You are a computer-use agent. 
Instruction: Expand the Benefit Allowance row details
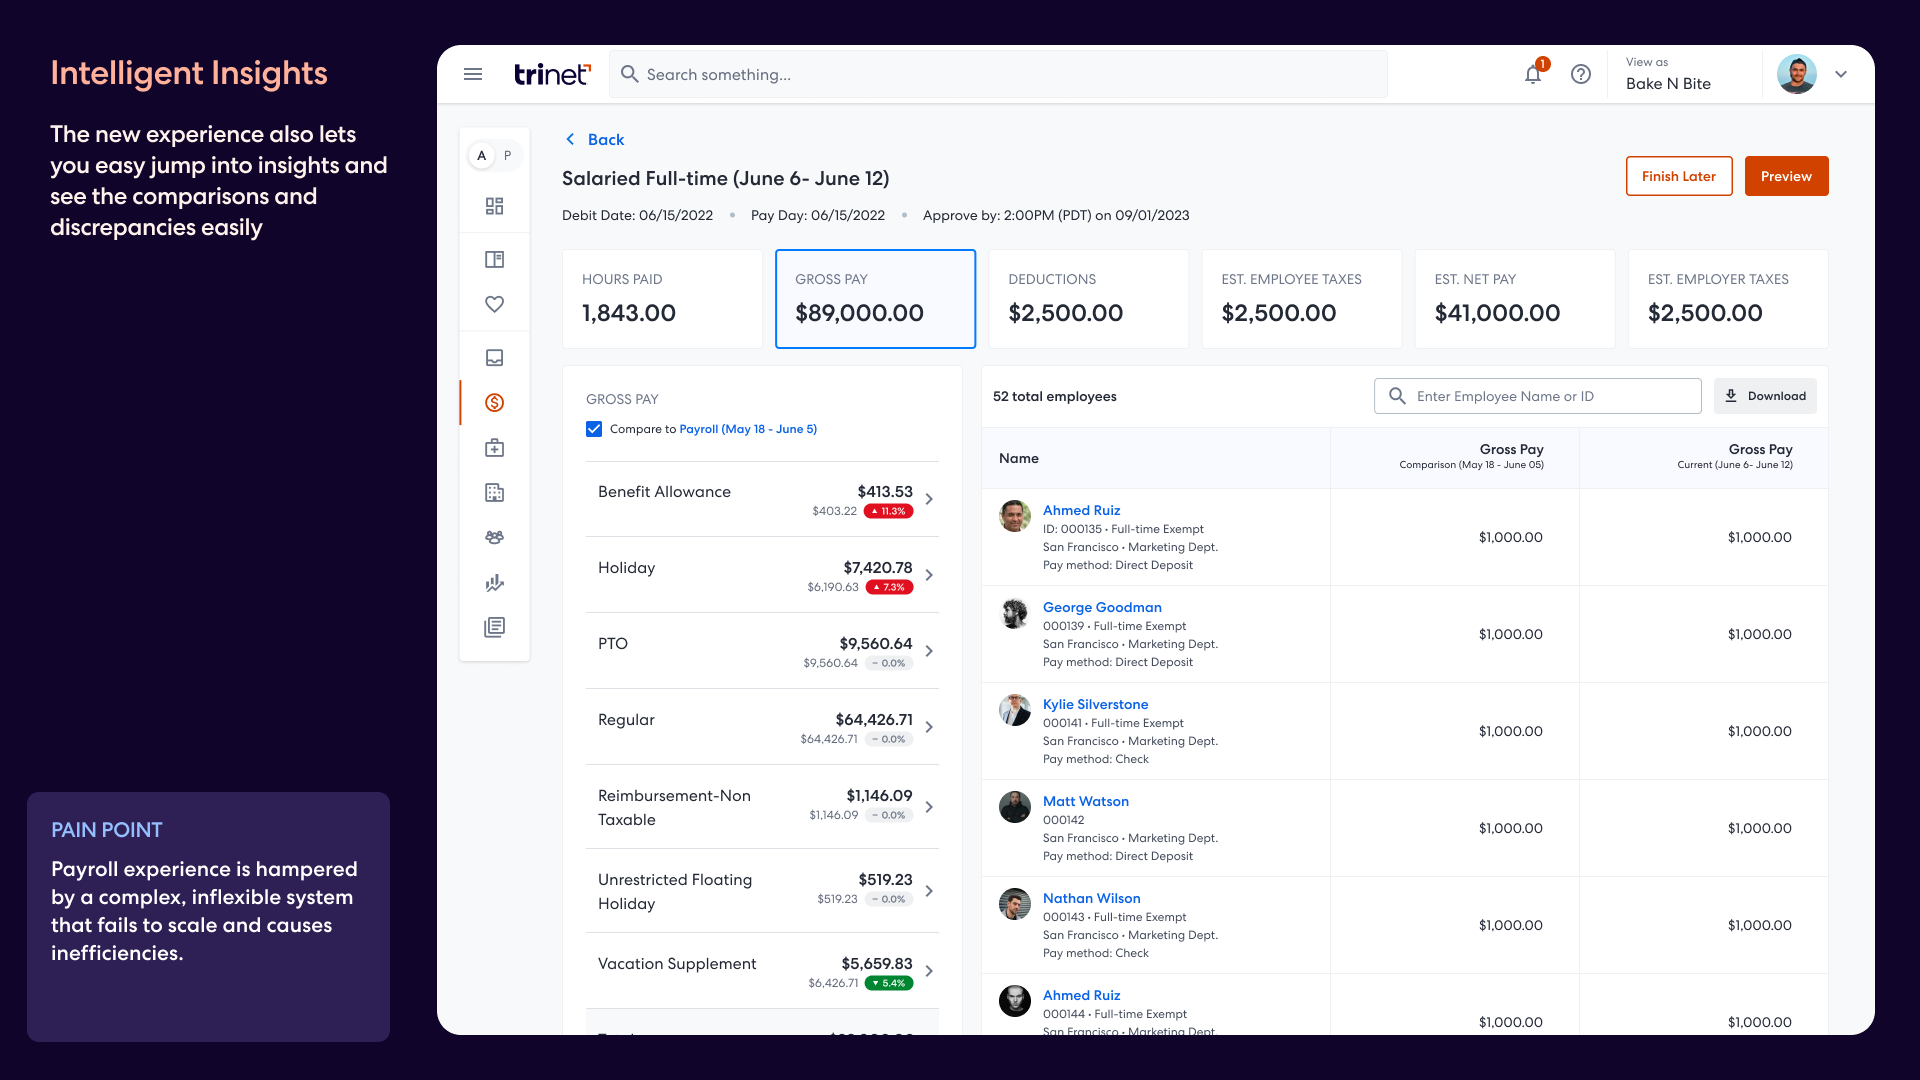(x=929, y=499)
